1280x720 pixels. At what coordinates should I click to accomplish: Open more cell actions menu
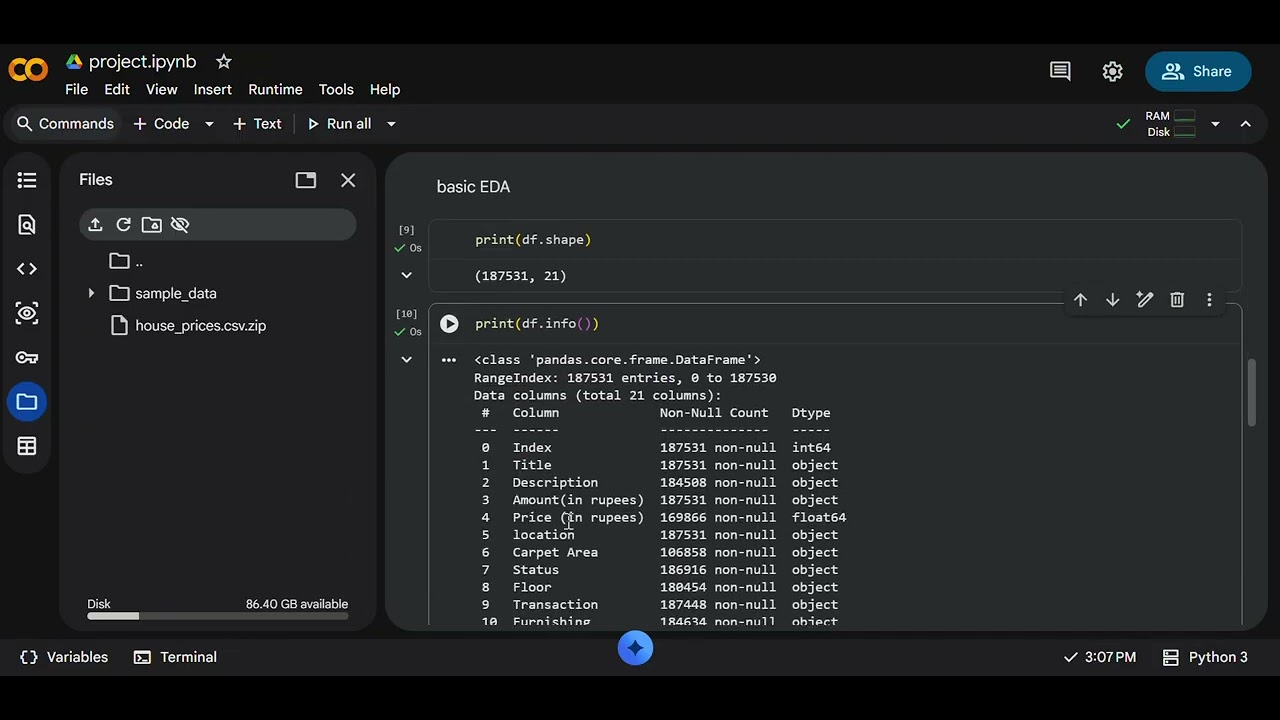(x=1209, y=300)
